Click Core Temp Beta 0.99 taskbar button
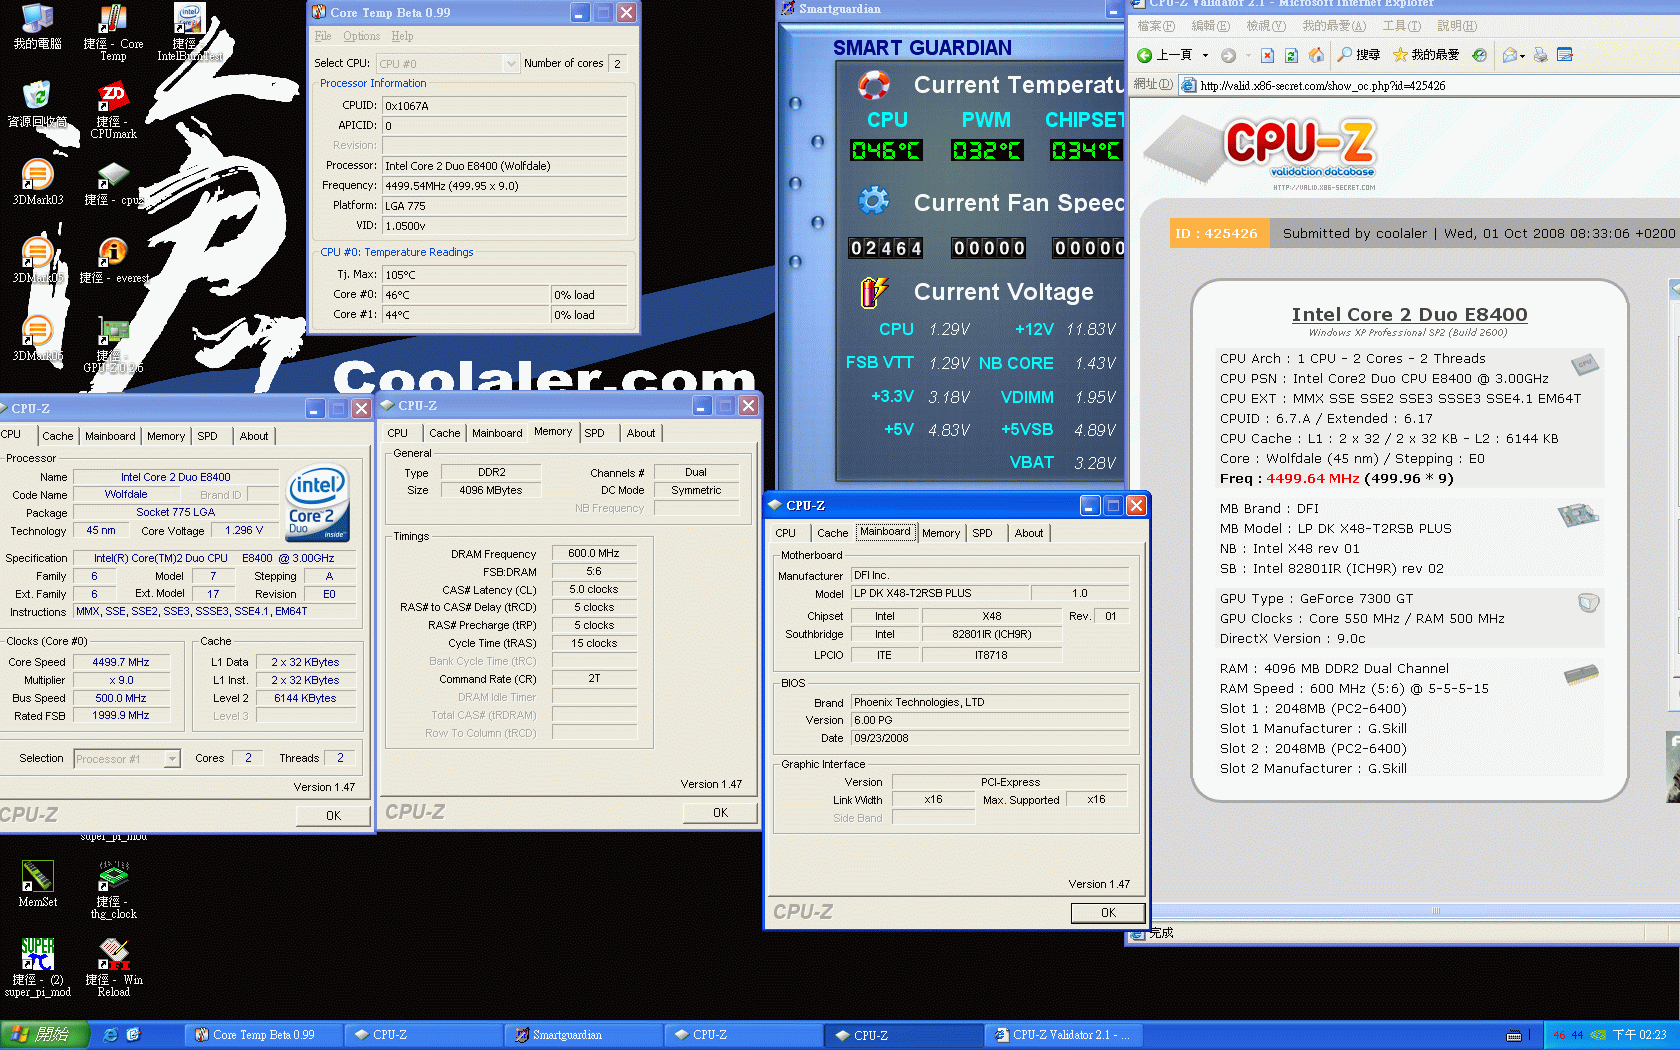The width and height of the screenshot is (1680, 1050). pos(263,1035)
